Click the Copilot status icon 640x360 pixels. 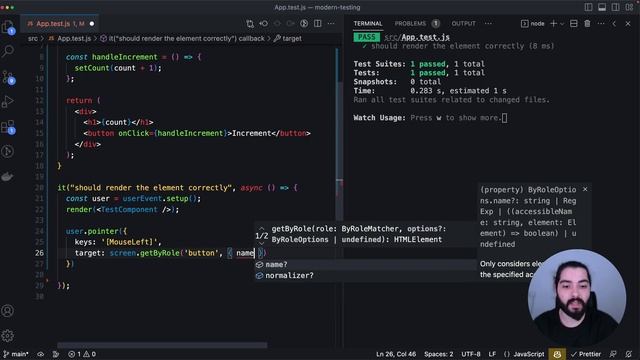click(557, 354)
